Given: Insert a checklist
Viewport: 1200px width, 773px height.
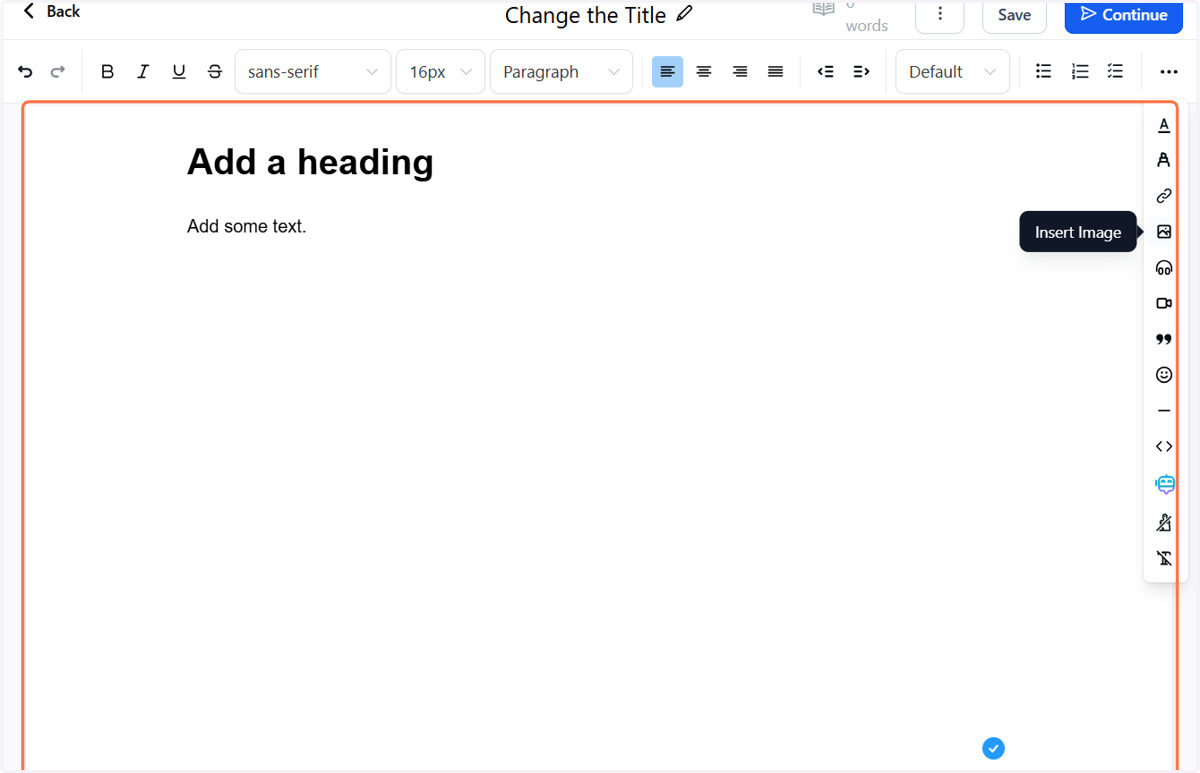Looking at the screenshot, I should coord(1116,72).
